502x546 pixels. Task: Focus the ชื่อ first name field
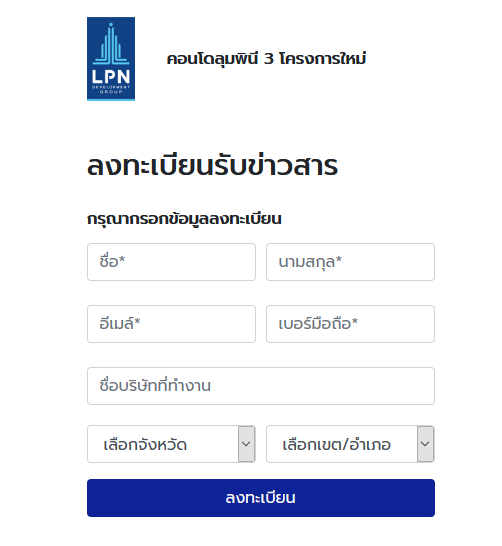tap(171, 262)
